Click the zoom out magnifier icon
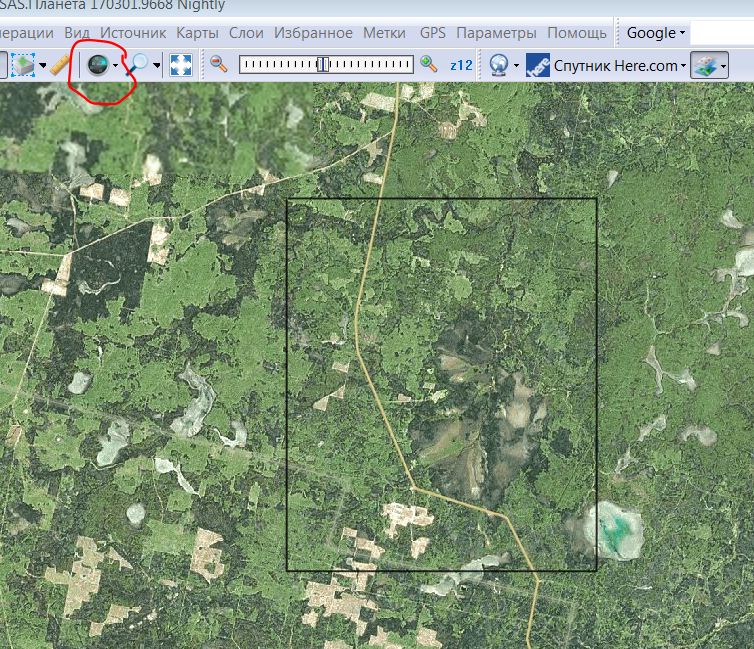This screenshot has width=754, height=649. (218, 65)
